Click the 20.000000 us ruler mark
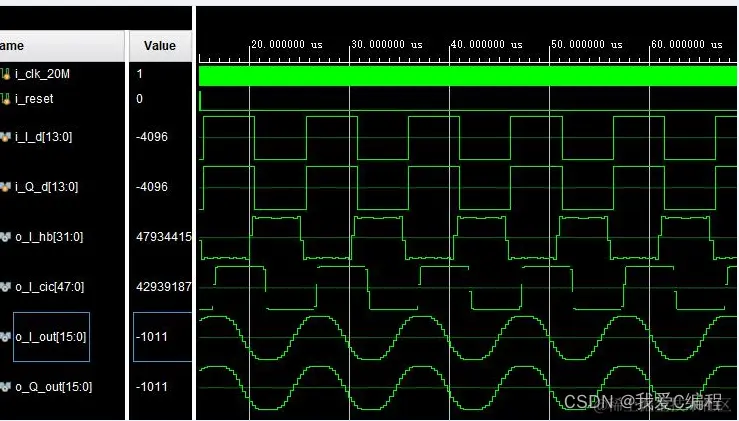The height and width of the screenshot is (421, 739). coord(287,45)
